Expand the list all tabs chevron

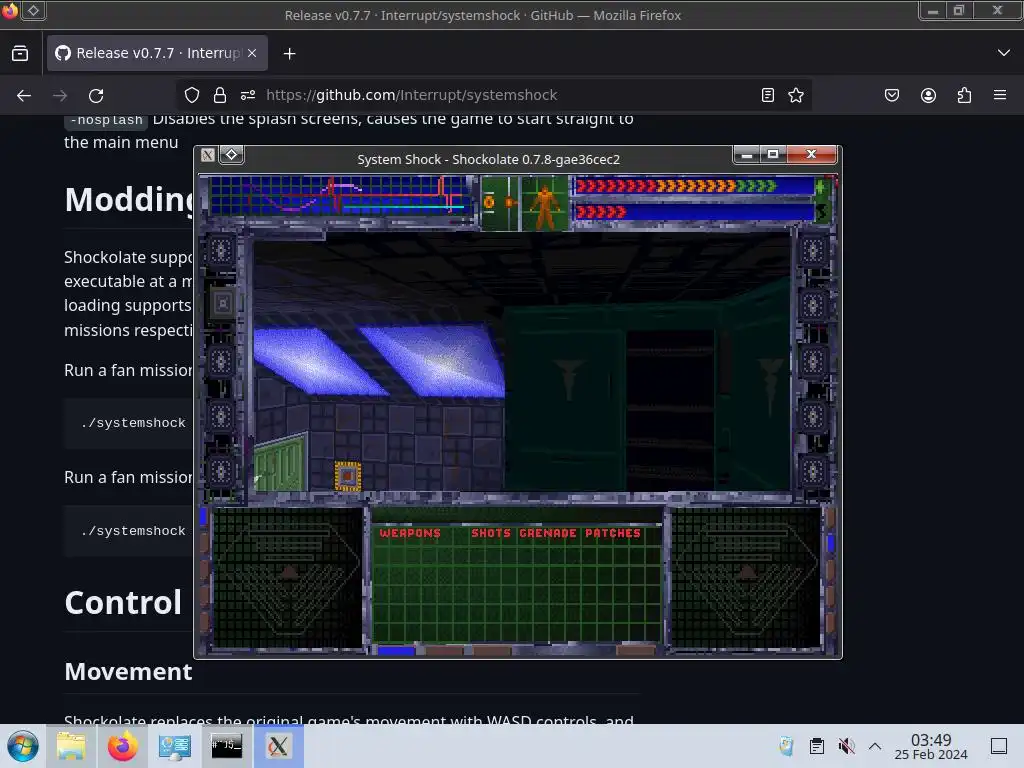coord(1004,53)
